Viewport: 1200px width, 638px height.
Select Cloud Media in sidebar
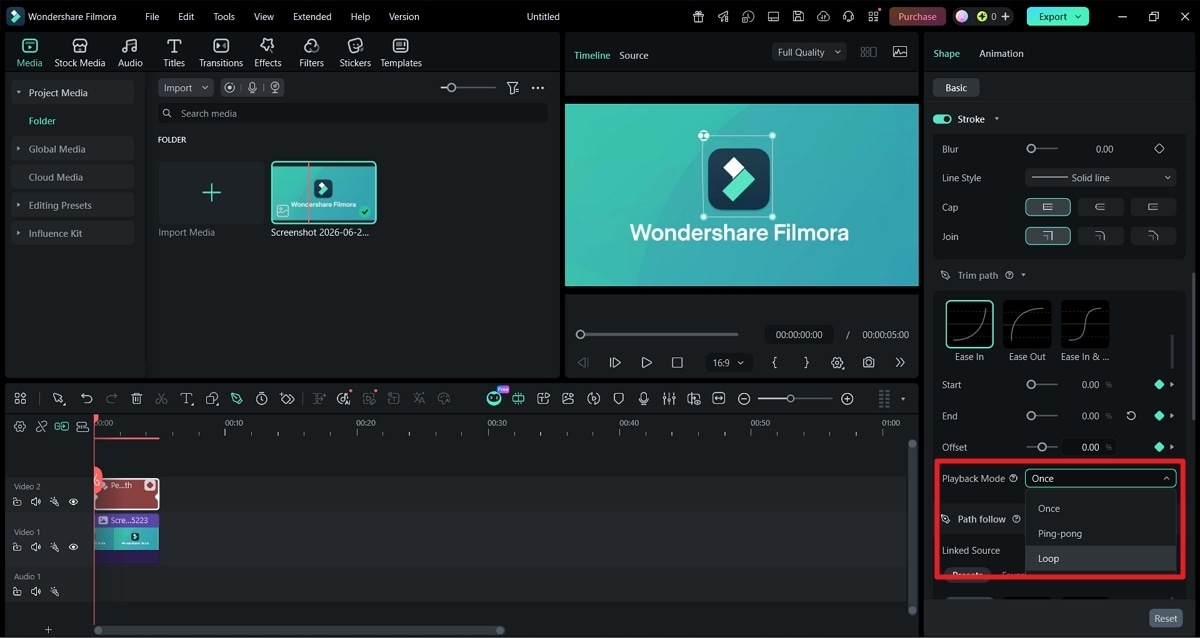point(72,177)
